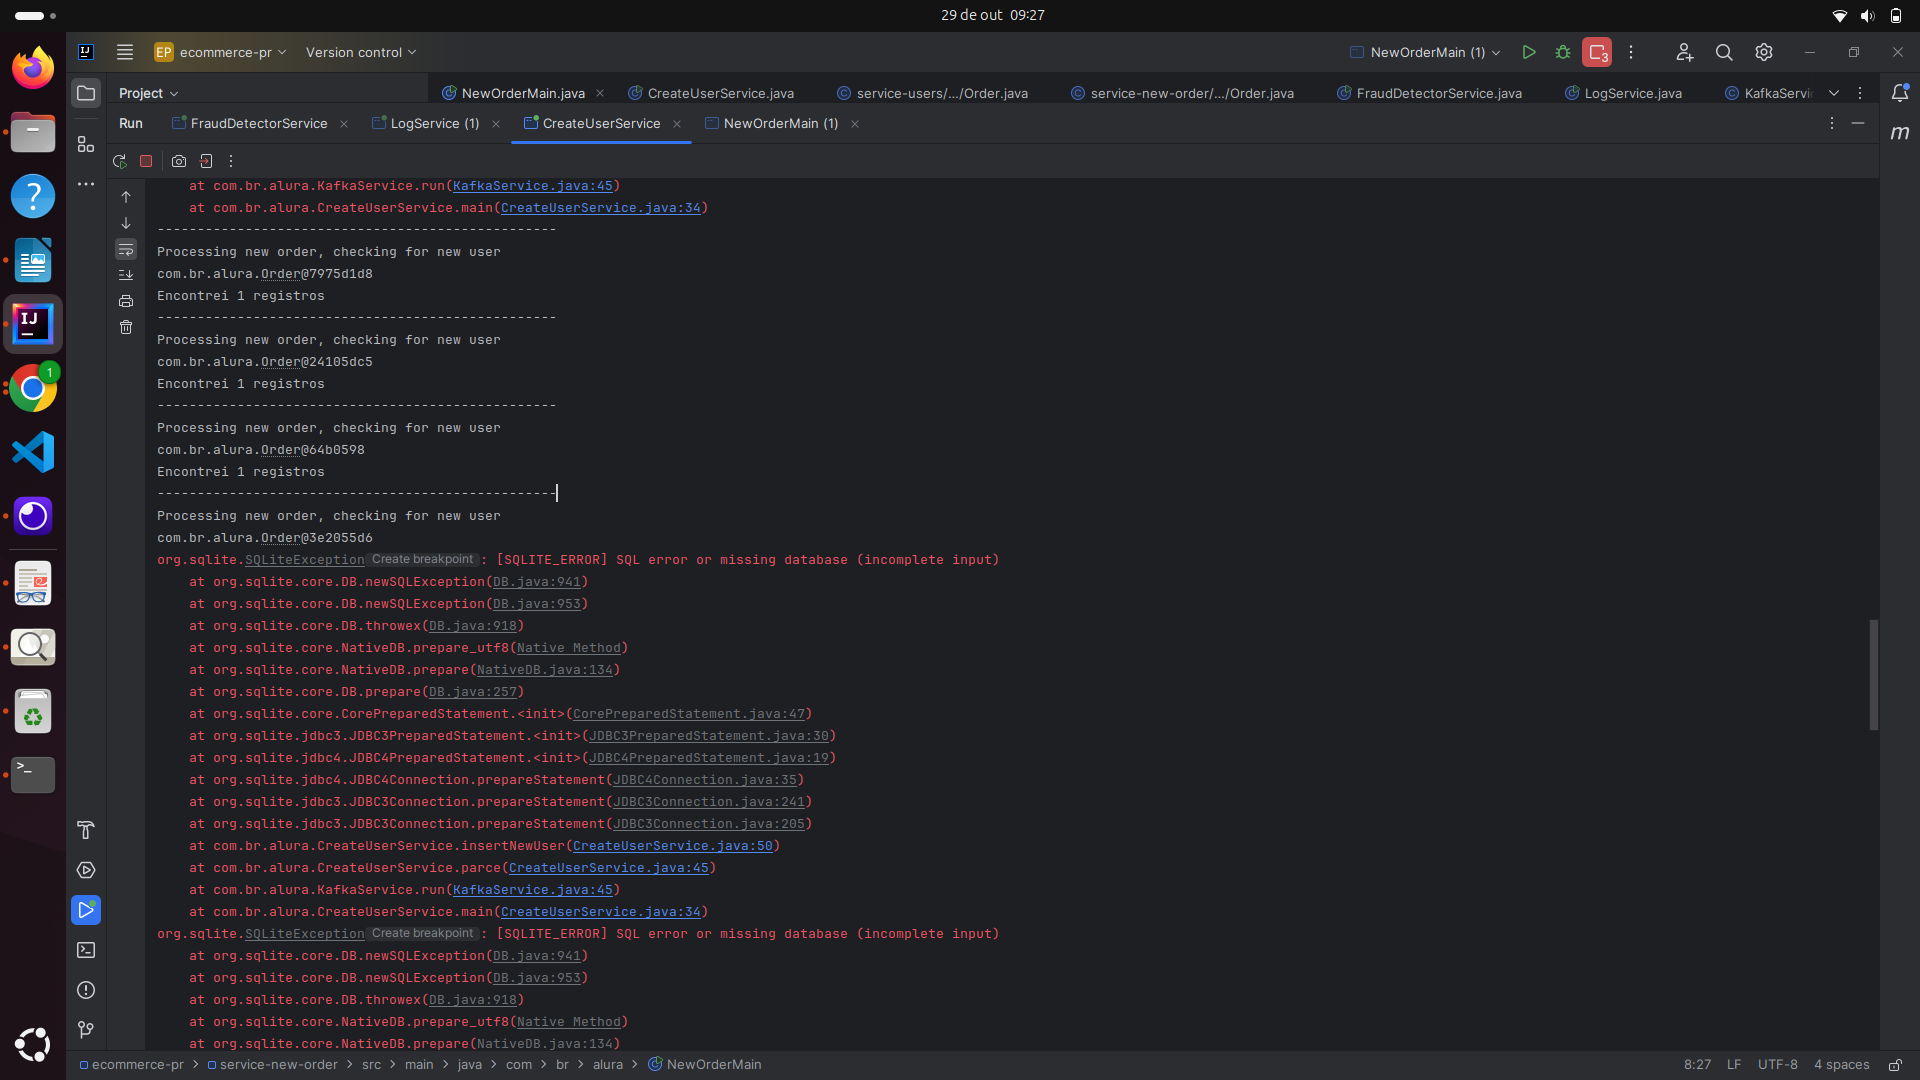This screenshot has width=1920, height=1080.
Task: Open Code With Me collaborator icon
Action: [1685, 52]
